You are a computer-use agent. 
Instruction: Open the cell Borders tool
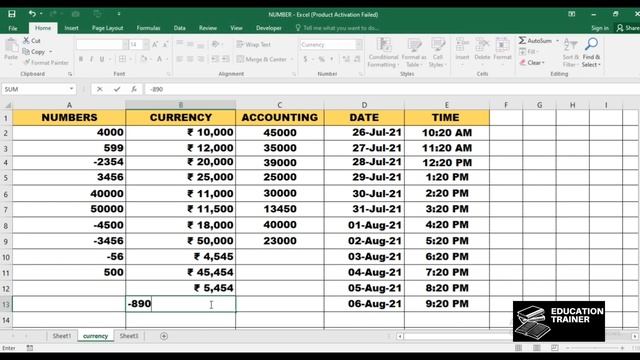(x=122, y=59)
